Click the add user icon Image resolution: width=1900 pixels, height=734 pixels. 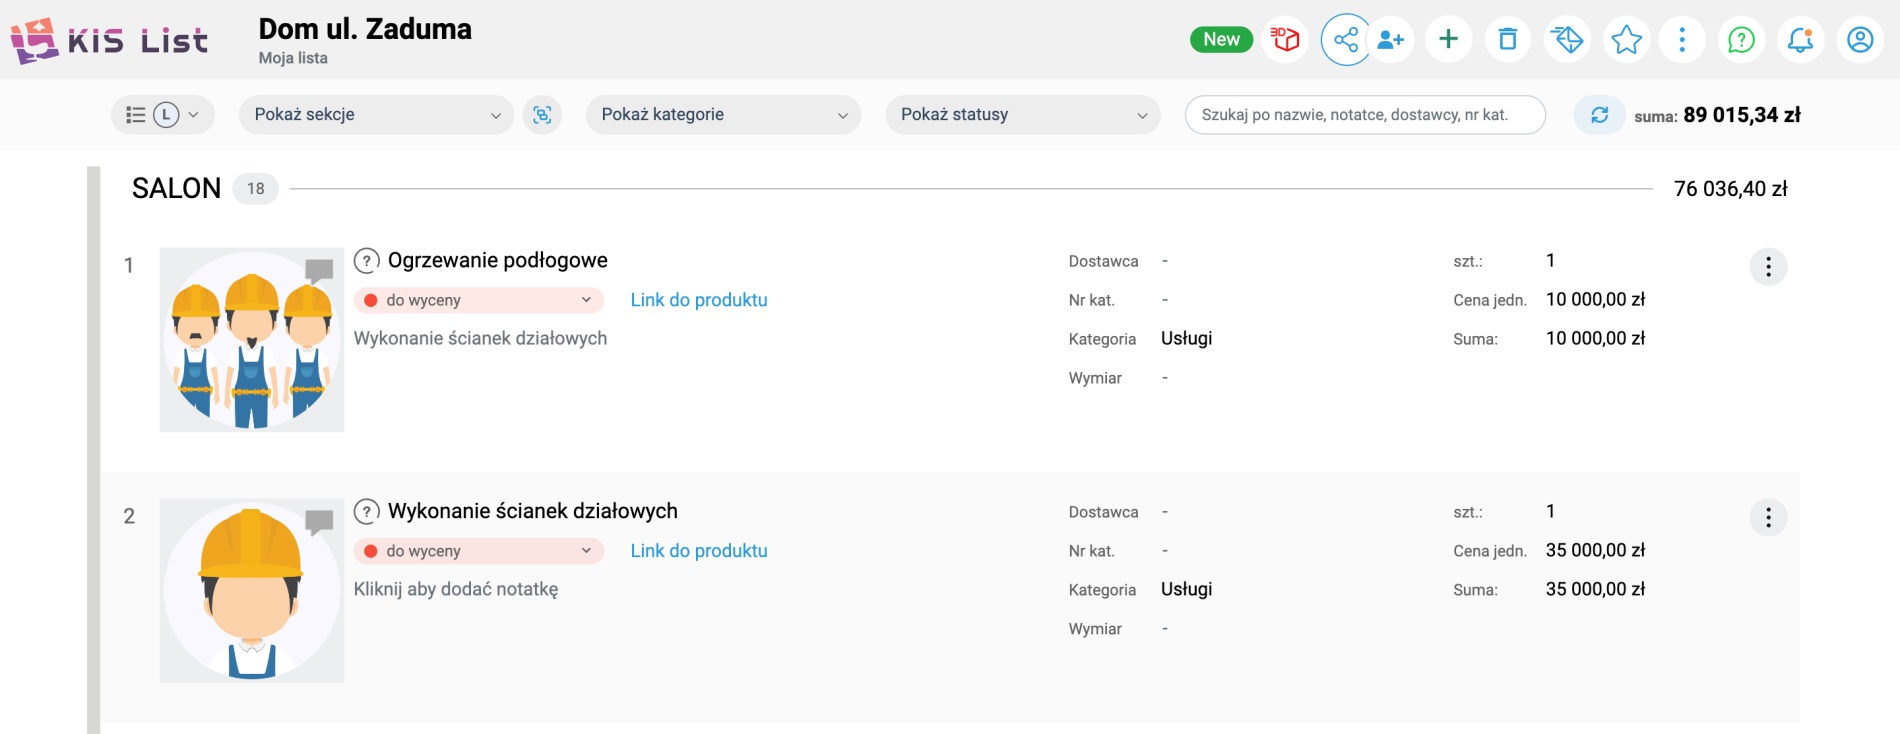1390,40
